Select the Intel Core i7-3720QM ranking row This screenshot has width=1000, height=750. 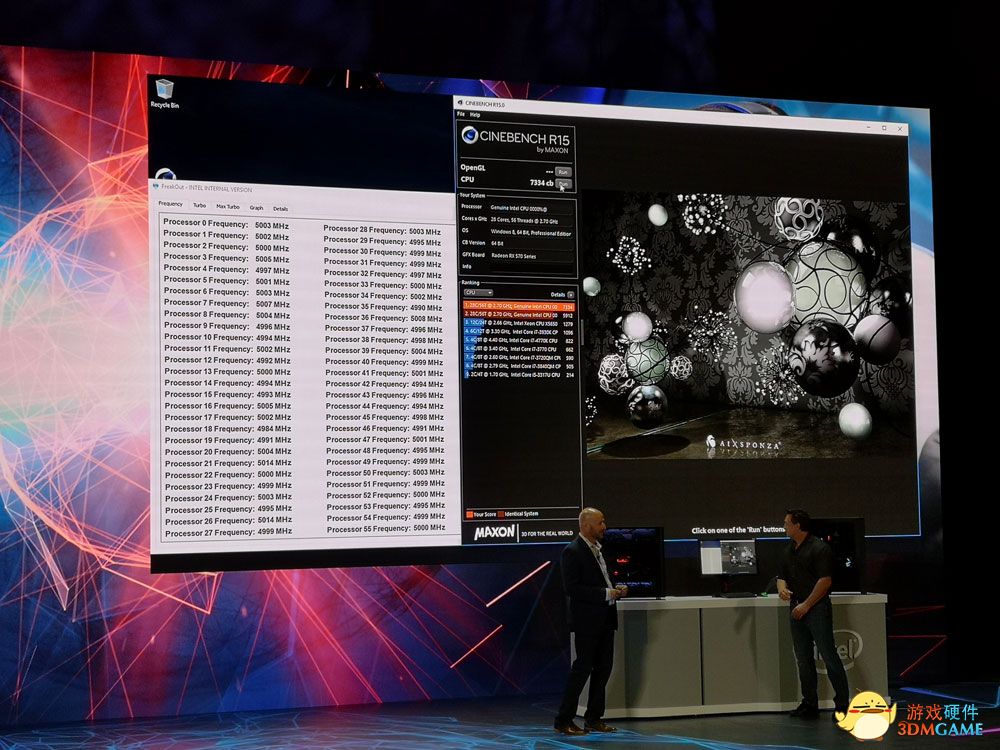[518, 358]
